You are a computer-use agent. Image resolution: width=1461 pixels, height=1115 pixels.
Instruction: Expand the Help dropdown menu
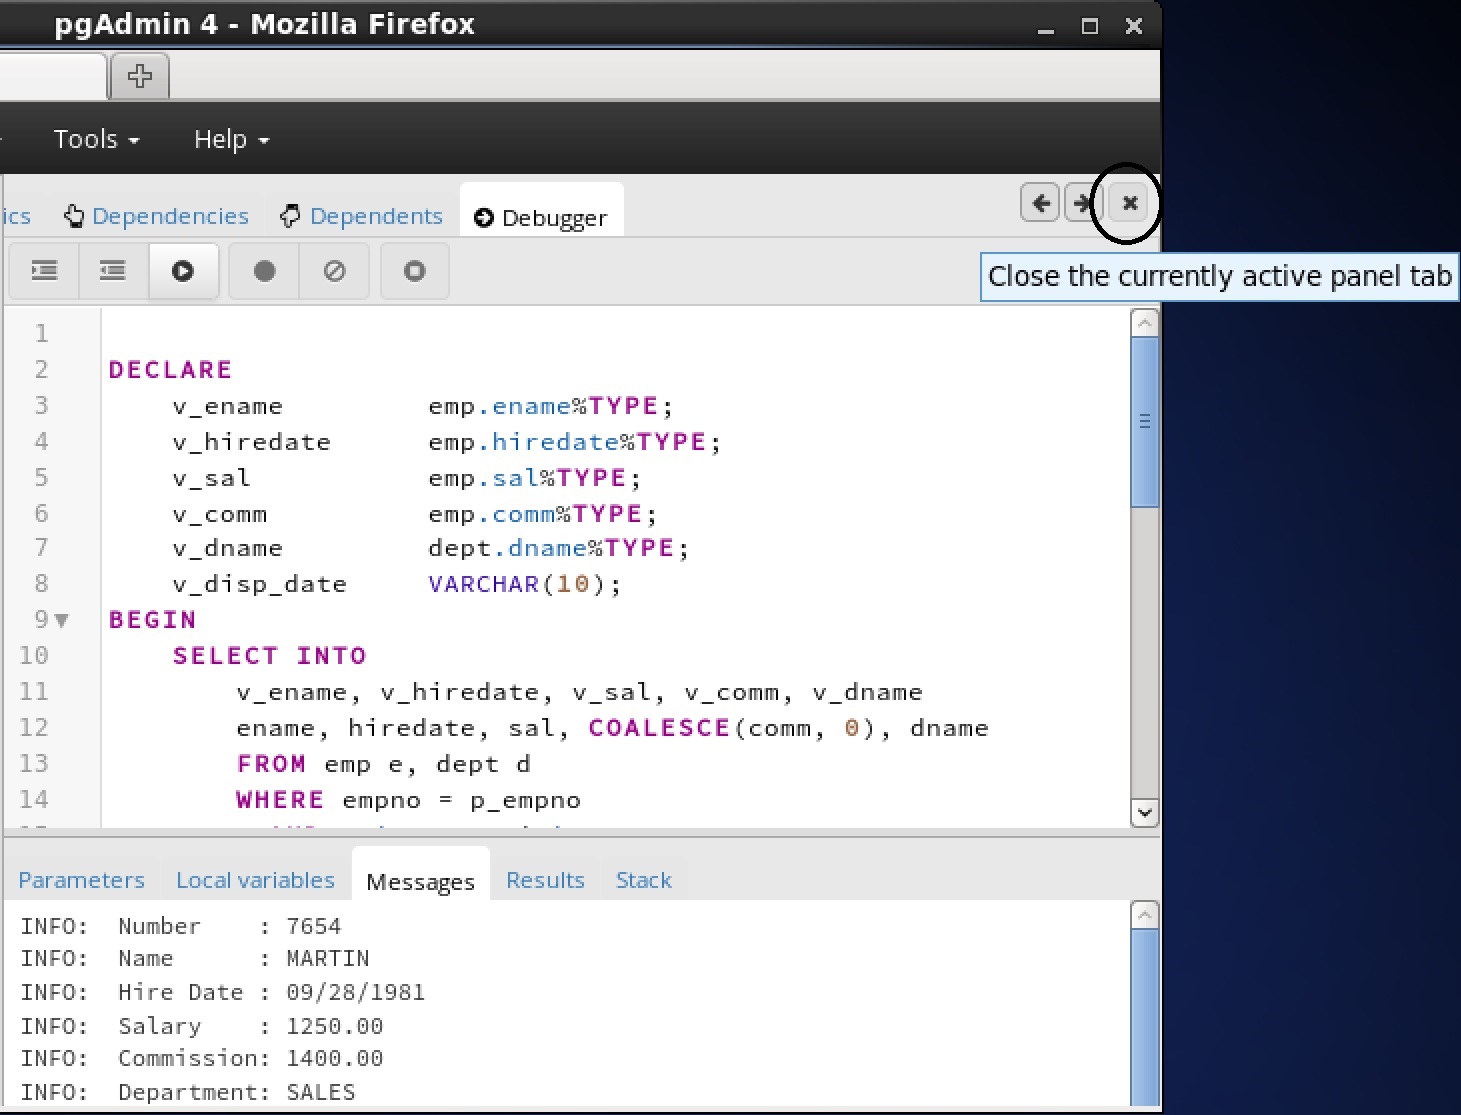pos(231,139)
